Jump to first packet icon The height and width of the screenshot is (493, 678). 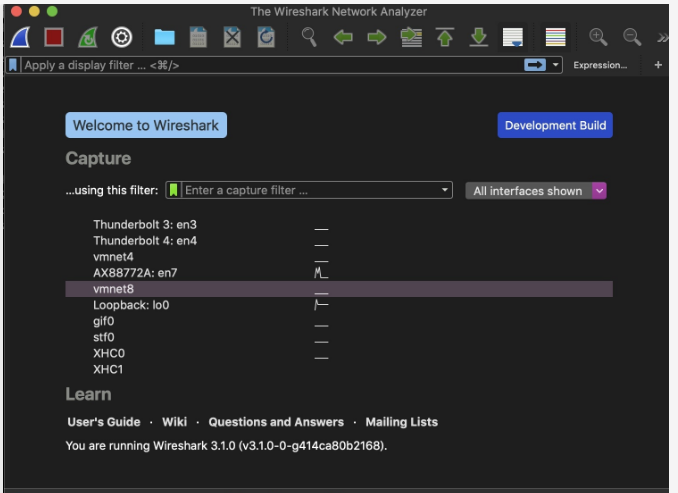(x=445, y=37)
